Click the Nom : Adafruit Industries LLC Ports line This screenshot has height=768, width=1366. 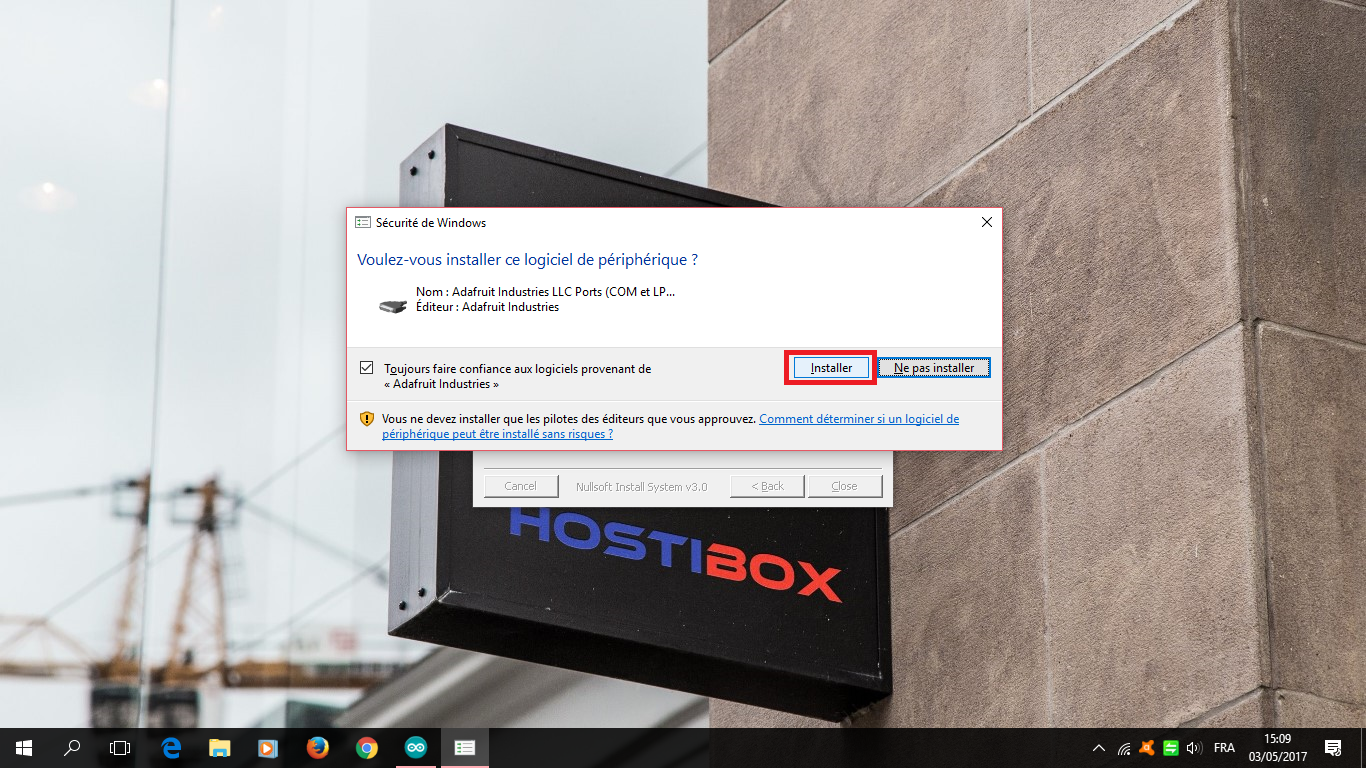point(545,291)
